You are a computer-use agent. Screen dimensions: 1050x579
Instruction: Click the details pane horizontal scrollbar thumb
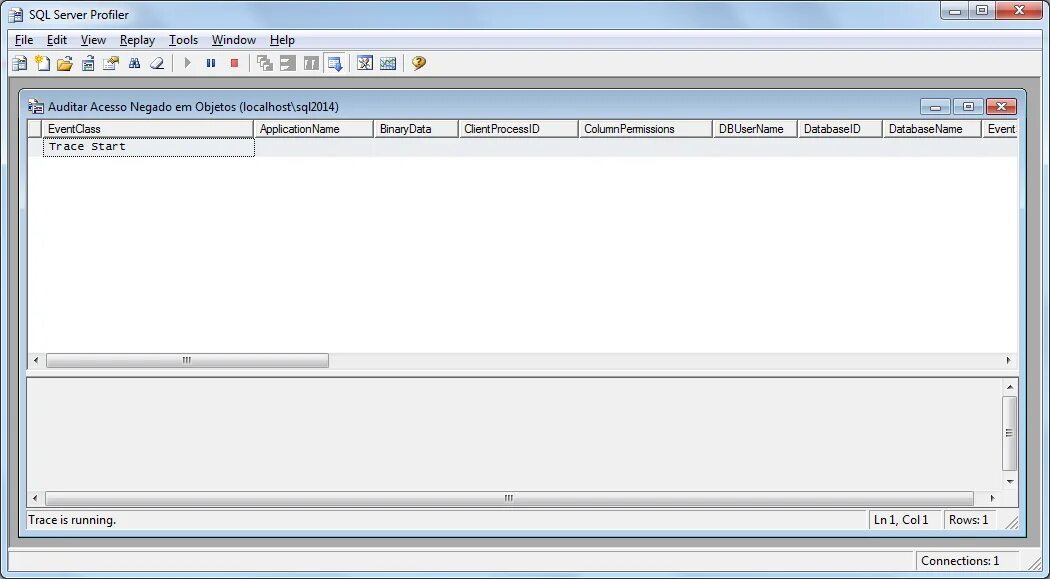[509, 499]
